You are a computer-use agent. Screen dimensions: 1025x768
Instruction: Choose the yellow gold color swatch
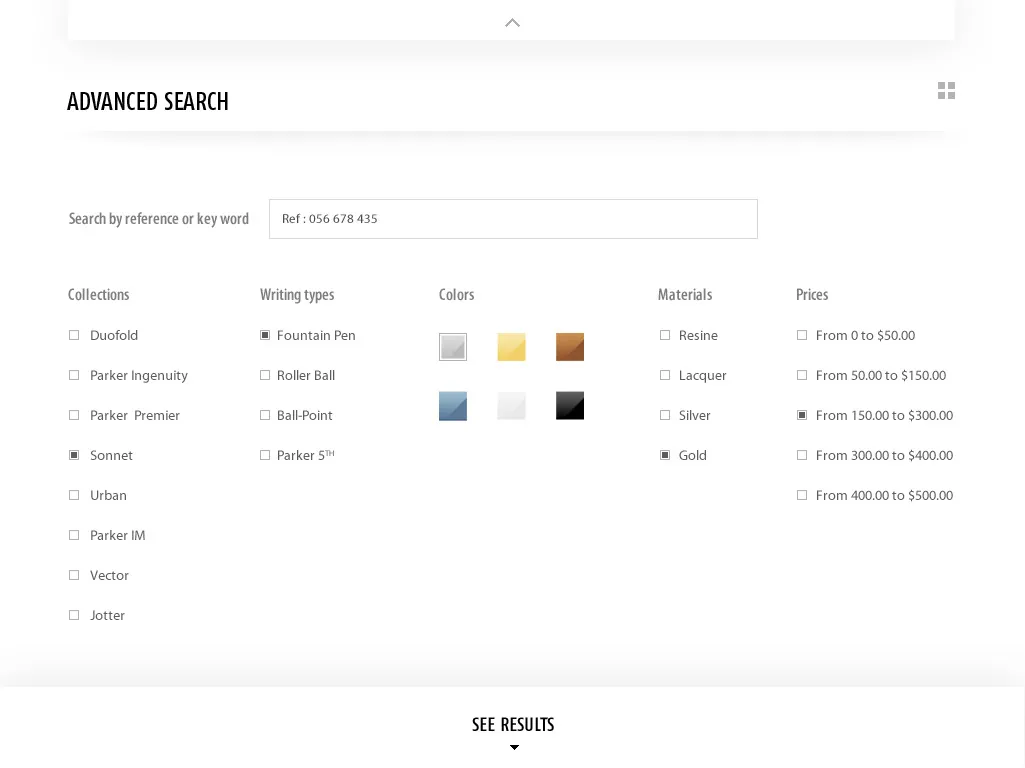(511, 347)
